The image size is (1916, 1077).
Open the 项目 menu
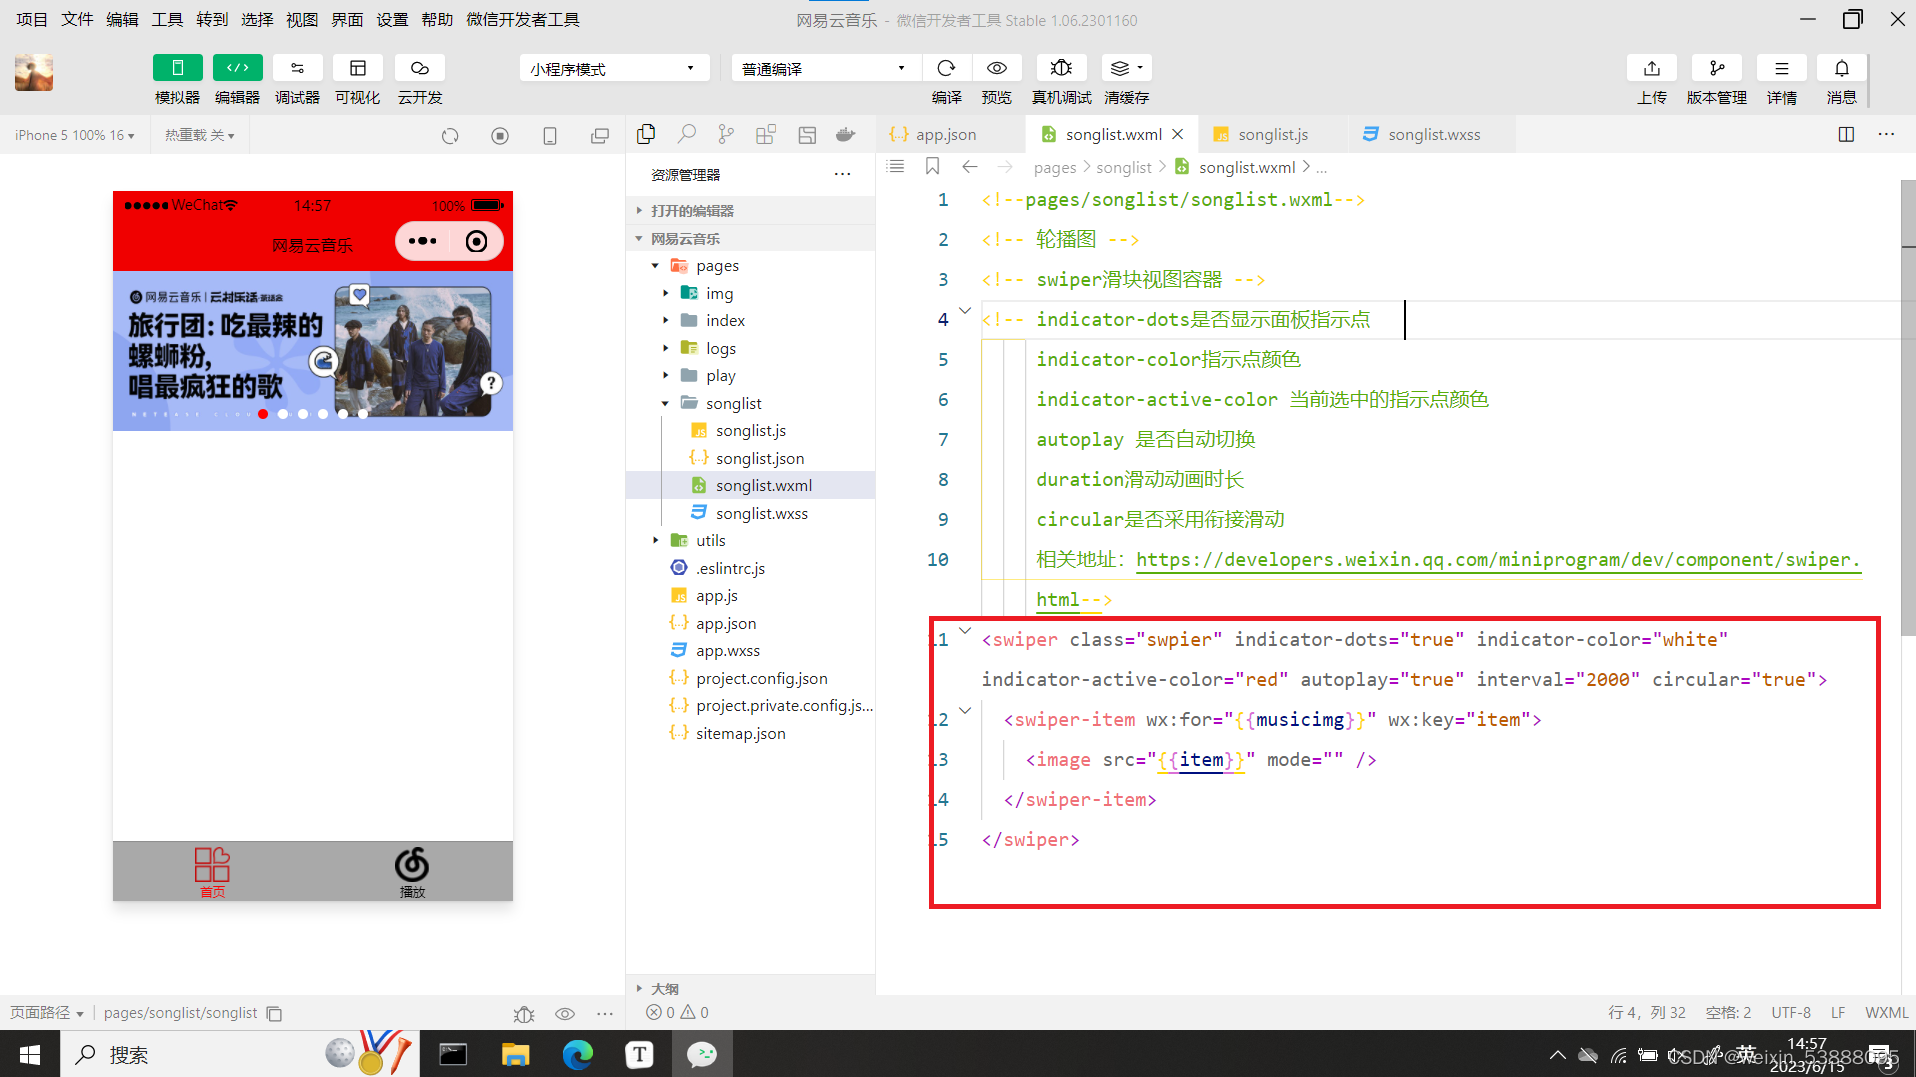point(32,20)
